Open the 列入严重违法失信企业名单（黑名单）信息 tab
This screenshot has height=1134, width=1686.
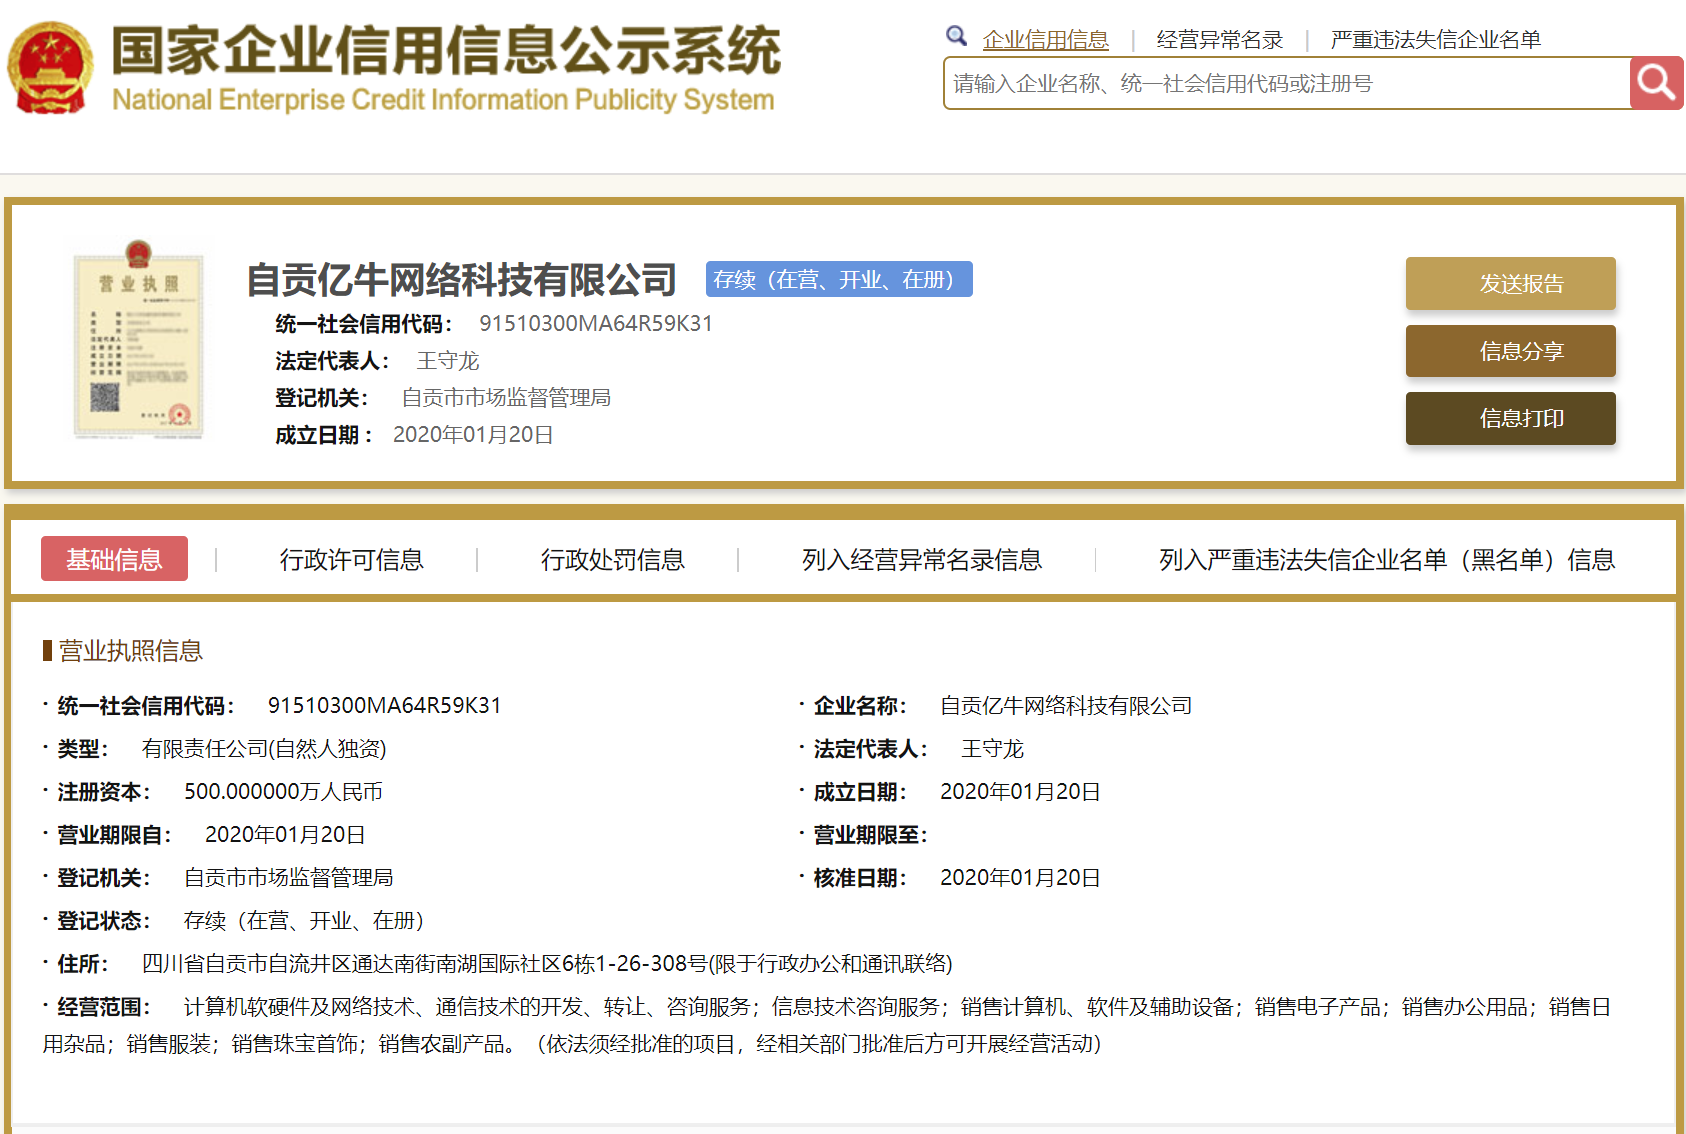[x=1386, y=560]
